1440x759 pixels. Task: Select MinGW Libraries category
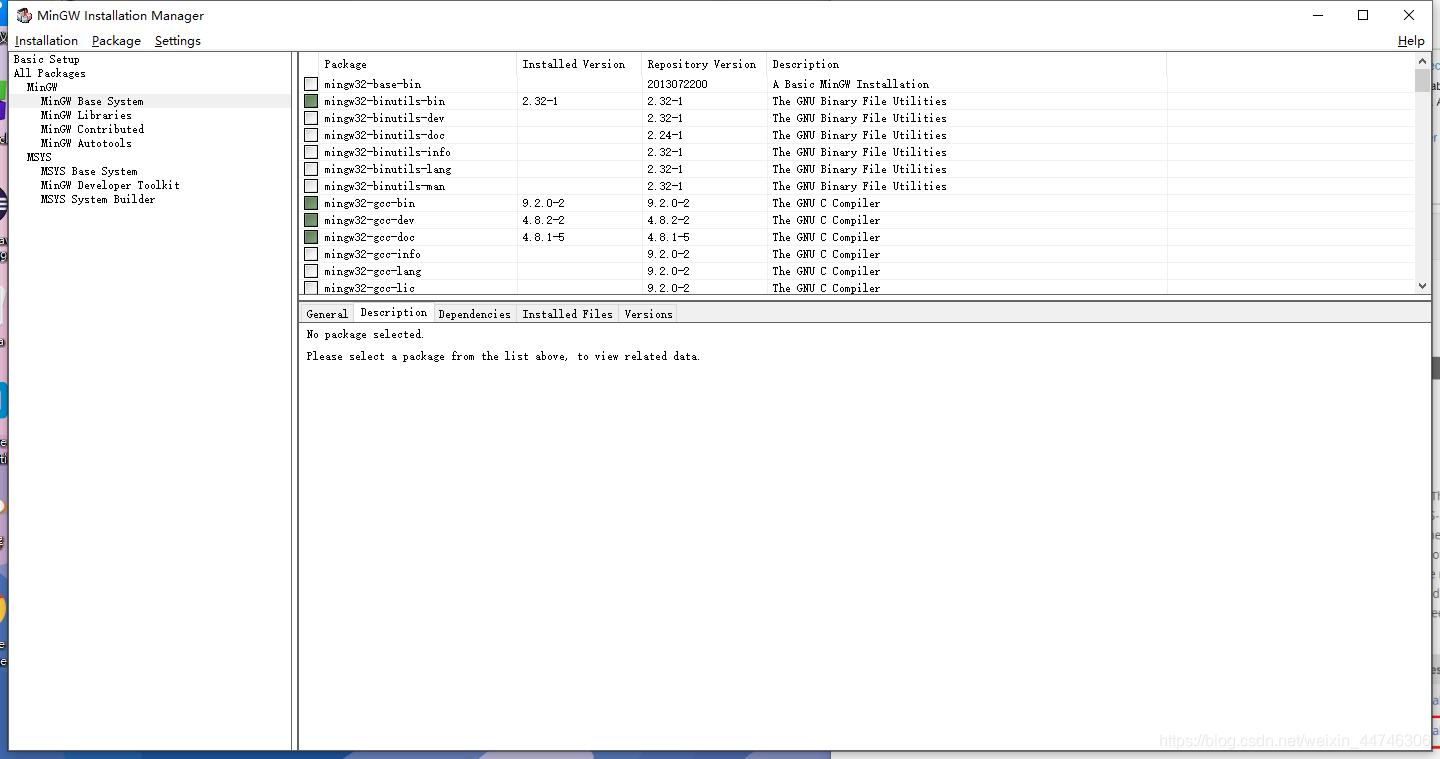click(x=86, y=115)
